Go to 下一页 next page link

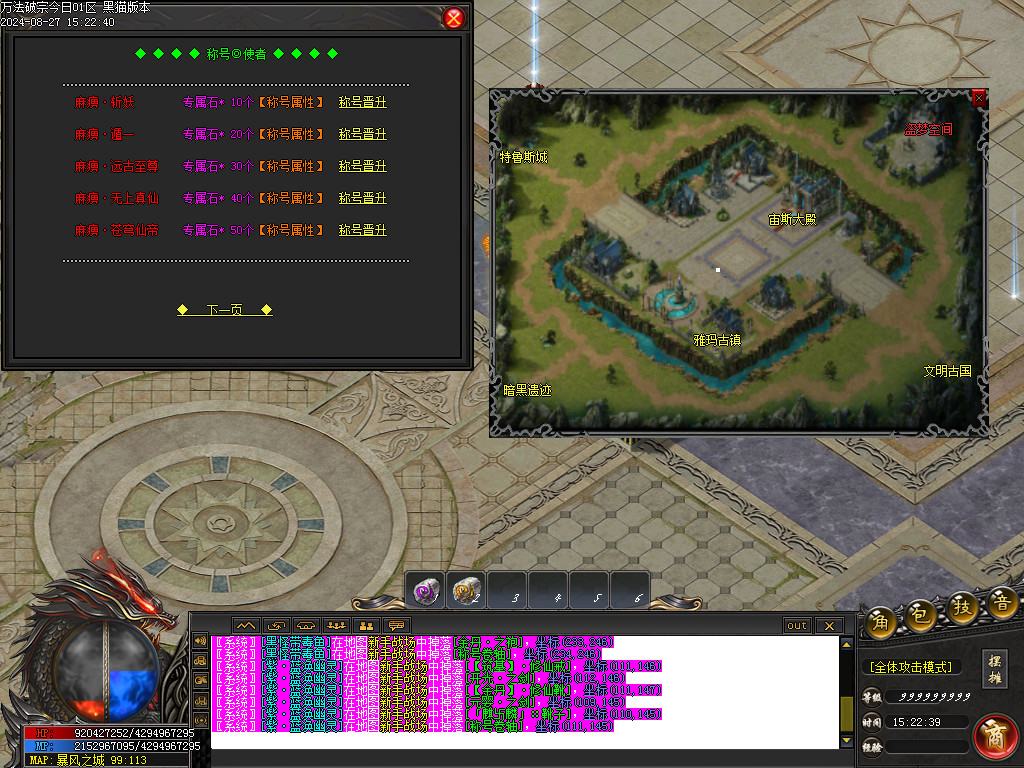(225, 310)
